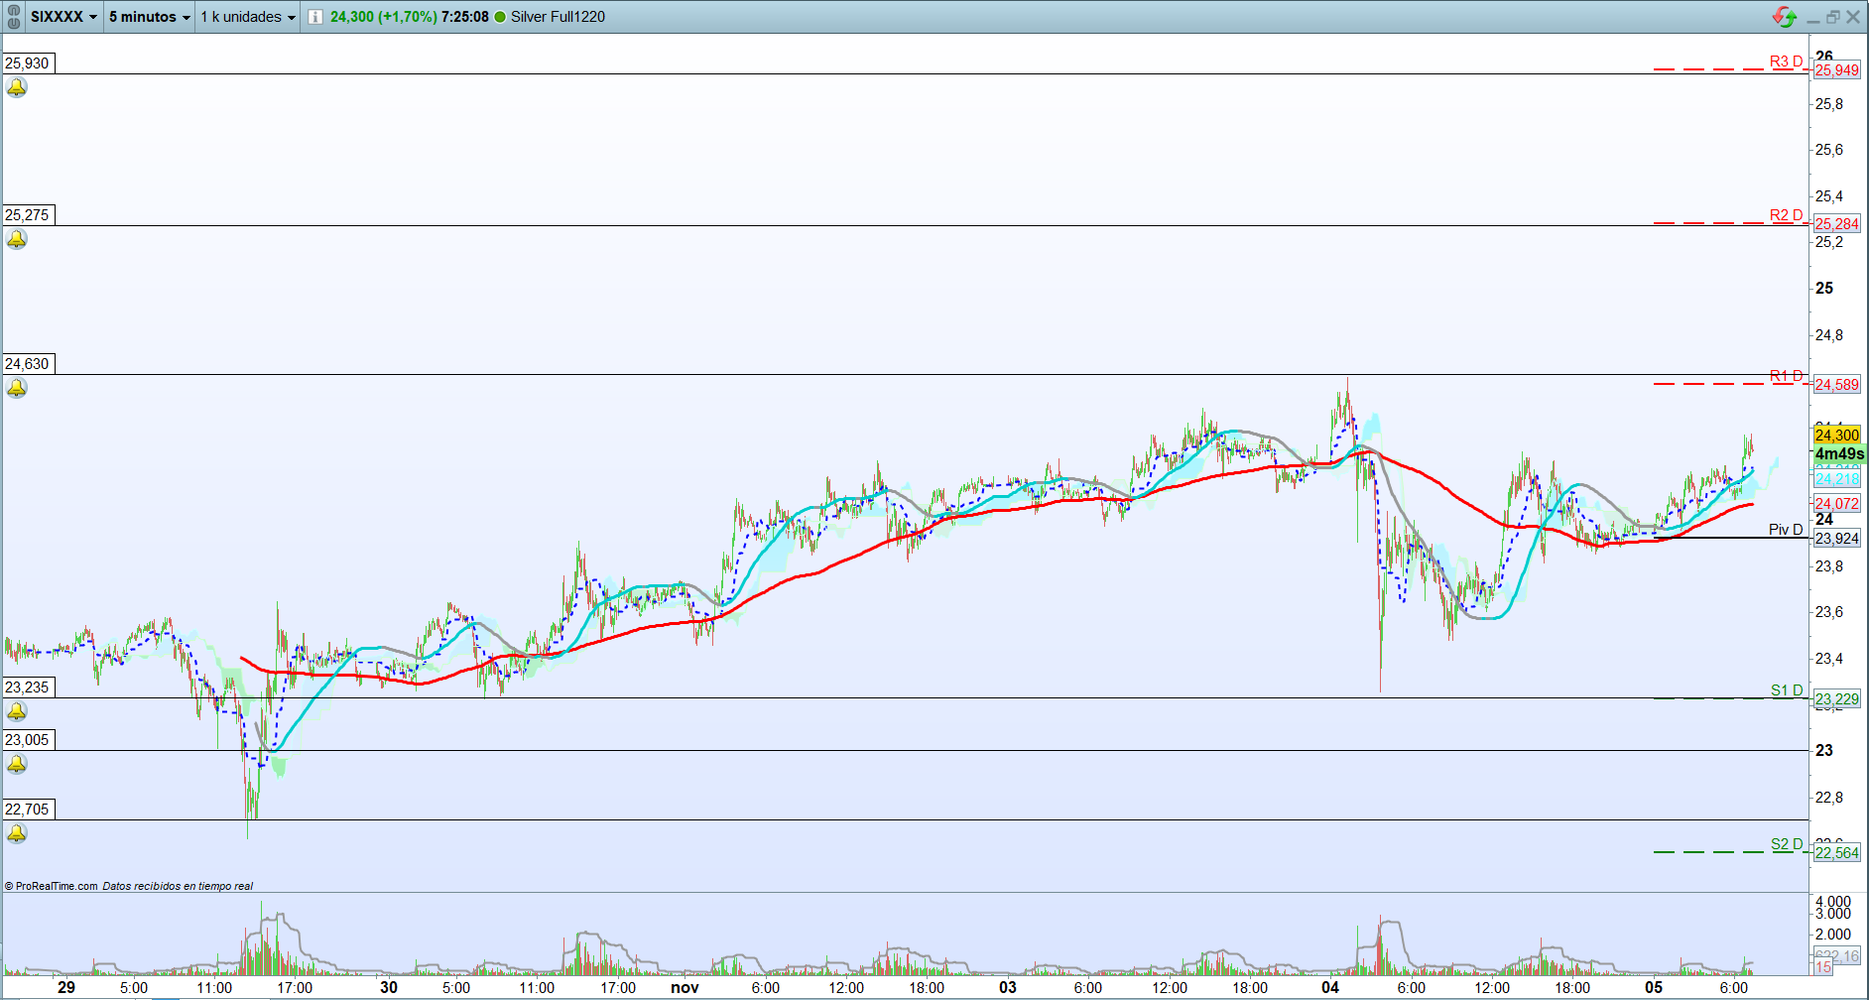Select the 25,930 horizontal line label

pos(28,63)
